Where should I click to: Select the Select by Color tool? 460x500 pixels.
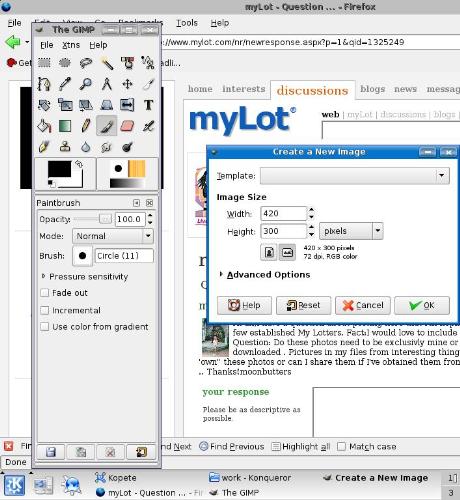127,63
